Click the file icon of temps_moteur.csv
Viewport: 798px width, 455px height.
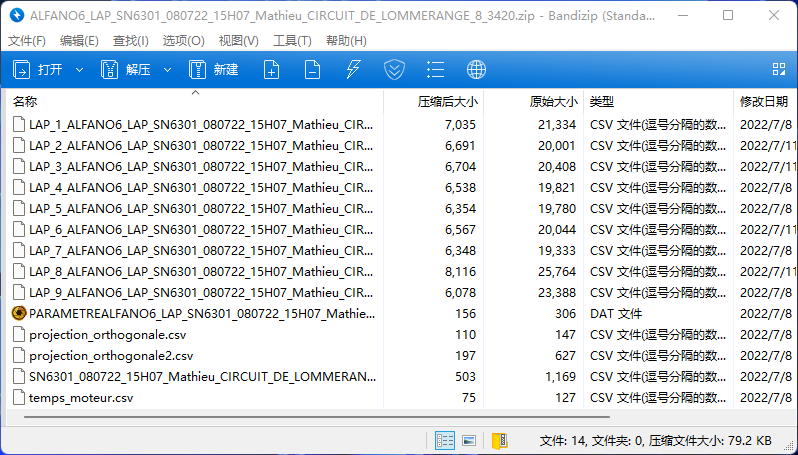pyautogui.click(x=19, y=398)
